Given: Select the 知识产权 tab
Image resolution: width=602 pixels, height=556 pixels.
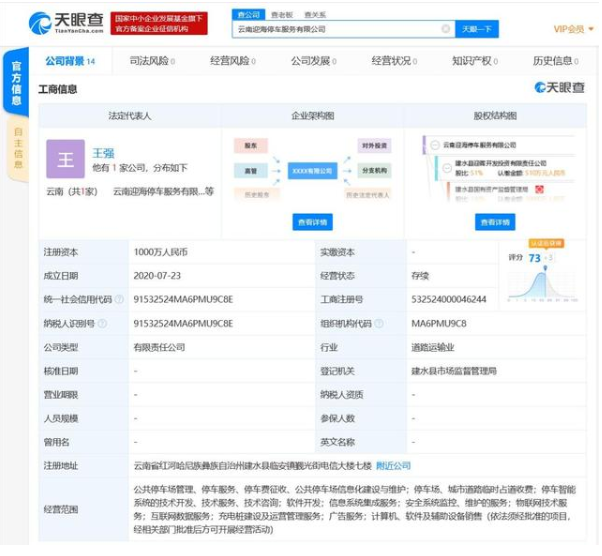Looking at the screenshot, I should click(473, 61).
